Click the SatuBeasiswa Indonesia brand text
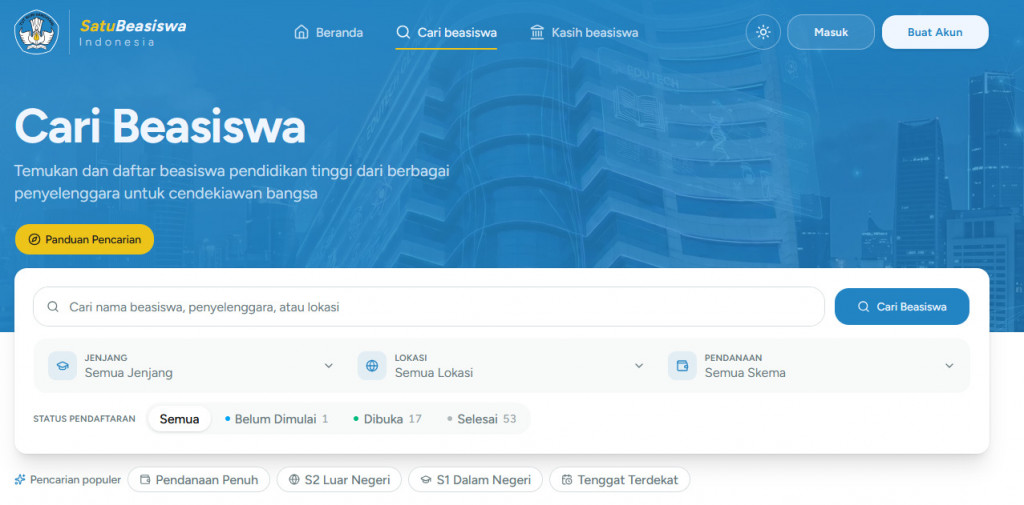This screenshot has width=1024, height=505. 133,33
